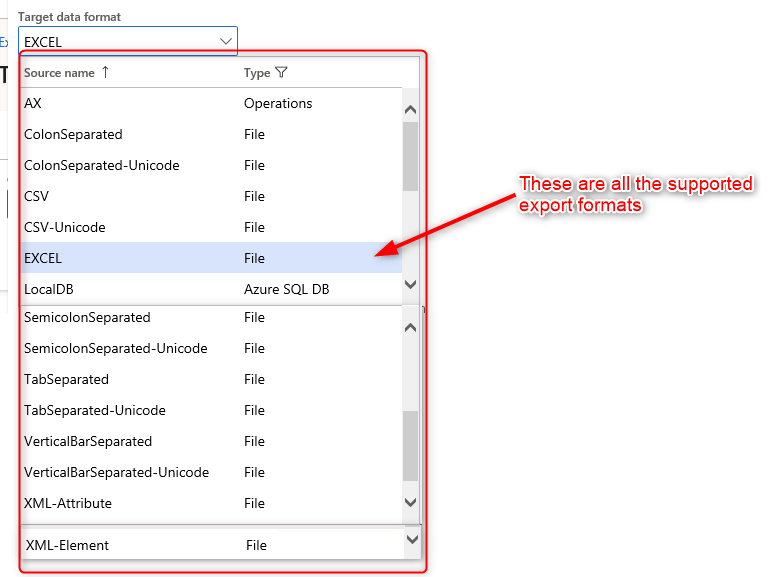This screenshot has height=577, width=780.
Task: Click the Source name column header
Action: tap(59, 73)
